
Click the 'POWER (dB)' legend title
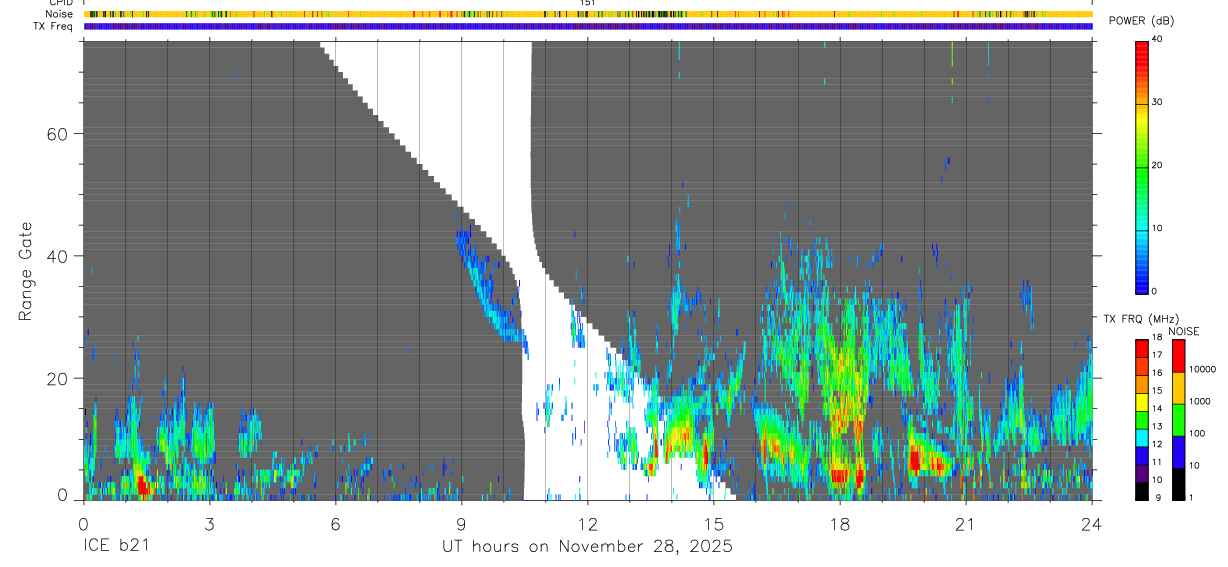1141,21
